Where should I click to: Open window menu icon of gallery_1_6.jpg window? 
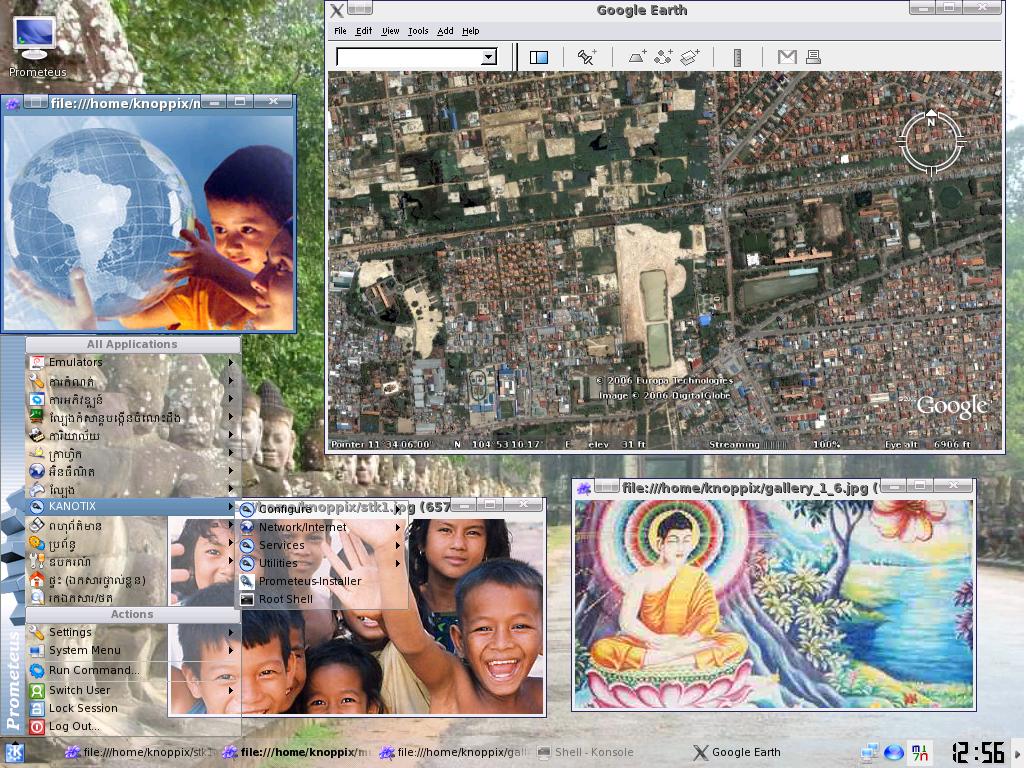click(x=584, y=488)
